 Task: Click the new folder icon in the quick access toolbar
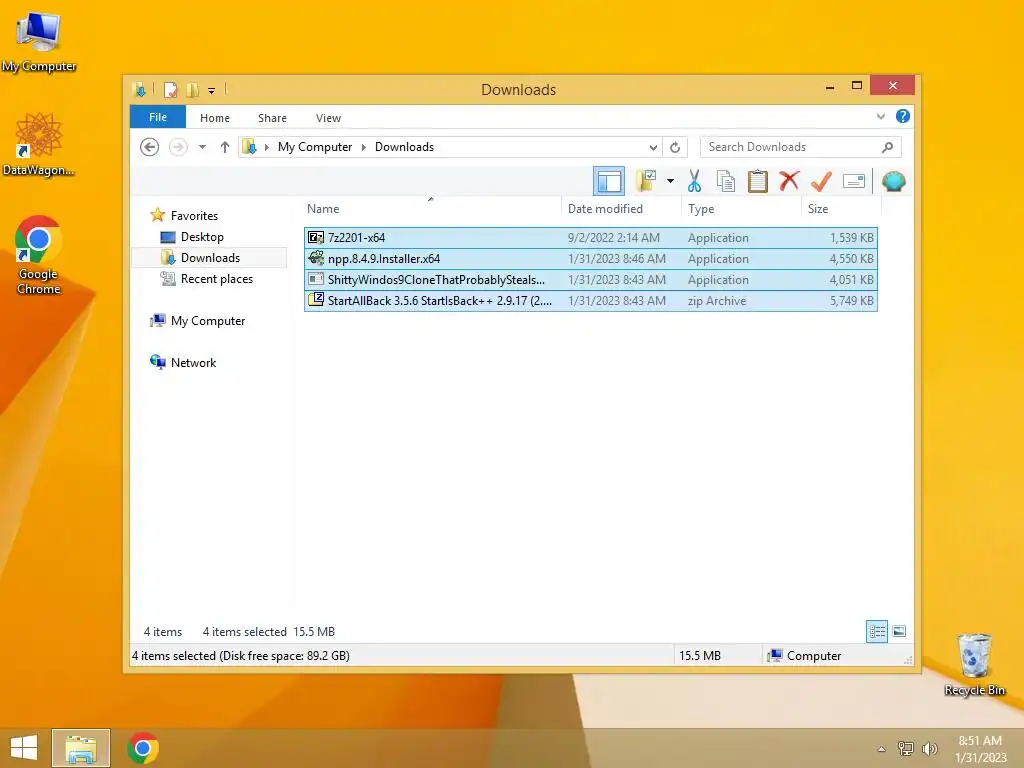[x=193, y=89]
